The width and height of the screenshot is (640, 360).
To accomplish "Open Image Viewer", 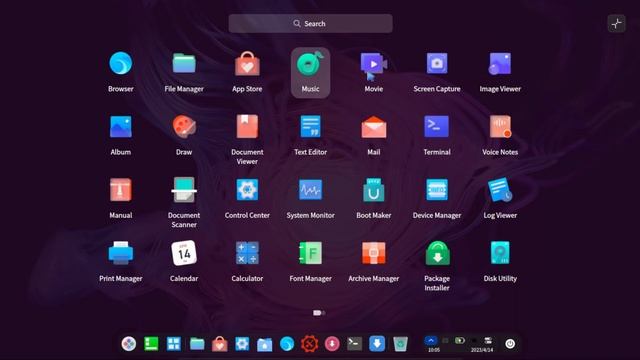I will [500, 64].
